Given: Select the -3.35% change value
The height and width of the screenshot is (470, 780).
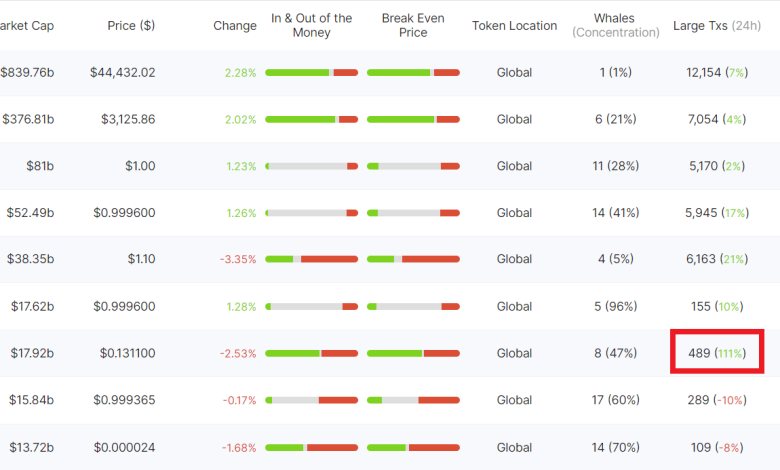Looking at the screenshot, I should pyautogui.click(x=238, y=259).
